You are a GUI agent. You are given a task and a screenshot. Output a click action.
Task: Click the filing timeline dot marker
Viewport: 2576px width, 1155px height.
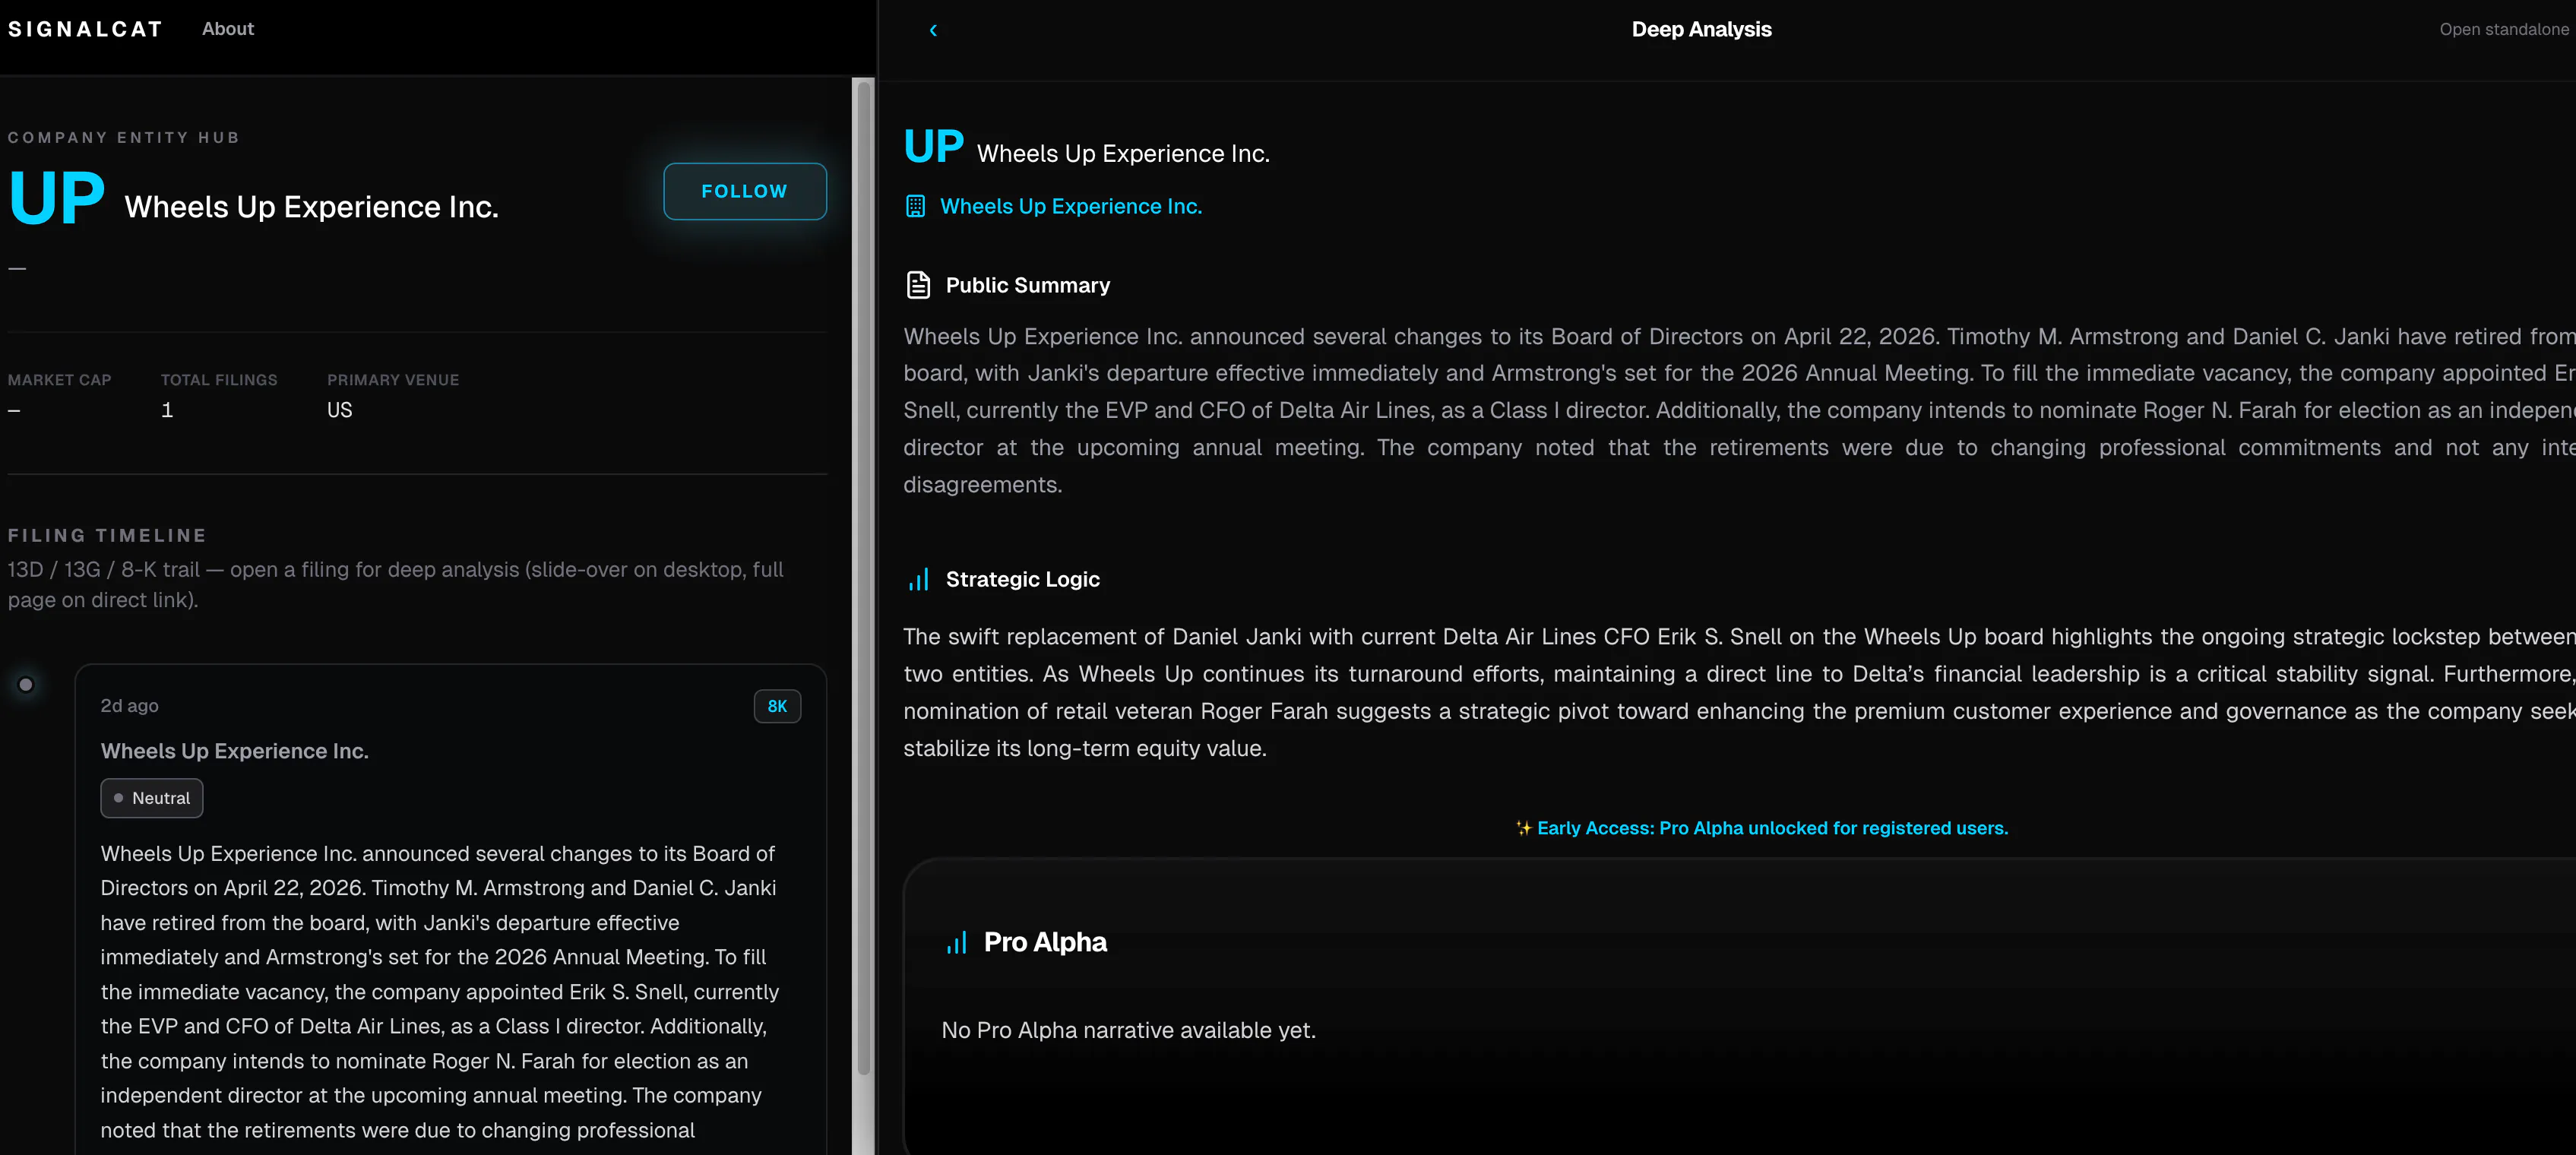pyautogui.click(x=26, y=685)
